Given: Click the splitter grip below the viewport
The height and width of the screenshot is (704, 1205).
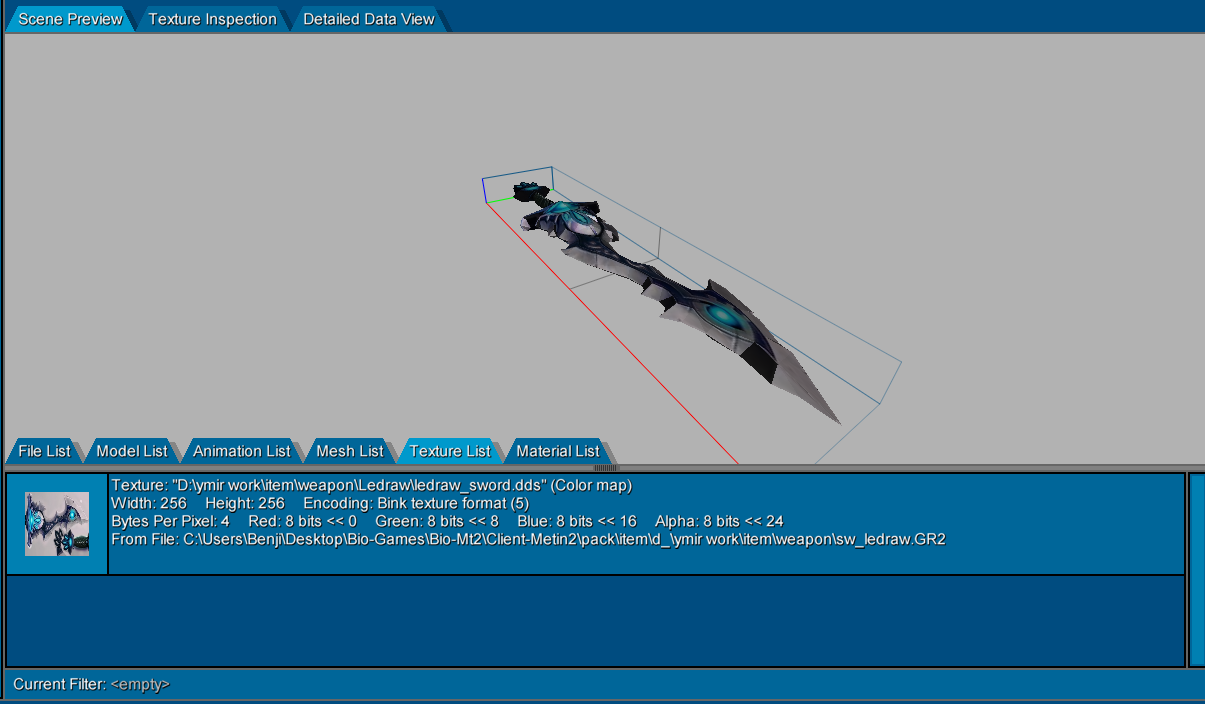Looking at the screenshot, I should (607, 467).
